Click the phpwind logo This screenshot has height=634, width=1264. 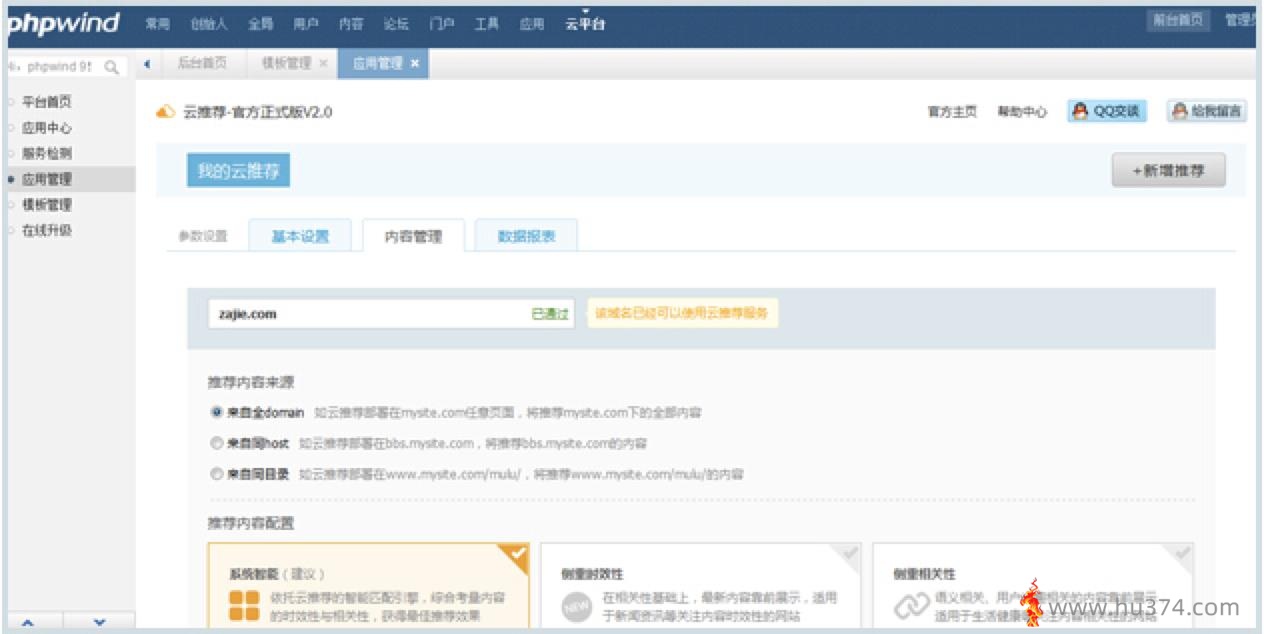click(x=63, y=22)
